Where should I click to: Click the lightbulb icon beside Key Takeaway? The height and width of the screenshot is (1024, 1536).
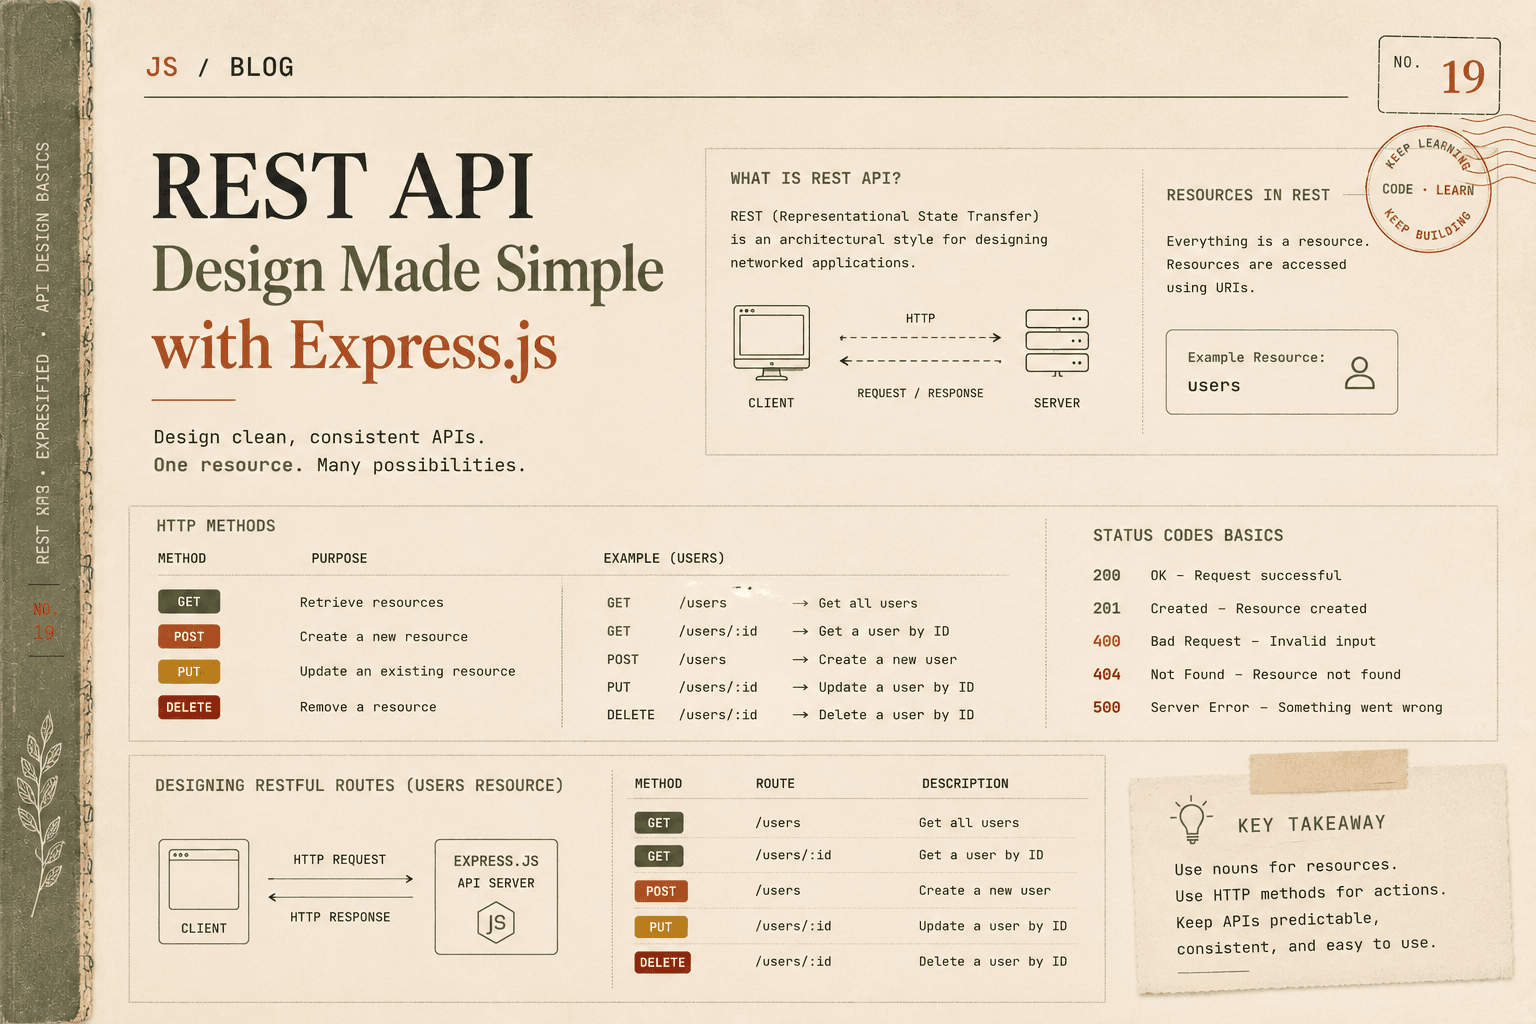1191,820
